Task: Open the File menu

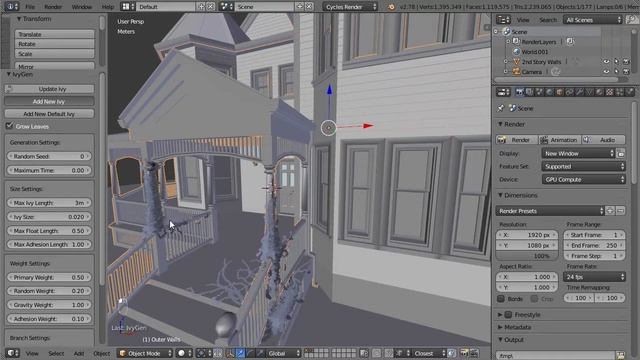Action: coord(30,7)
